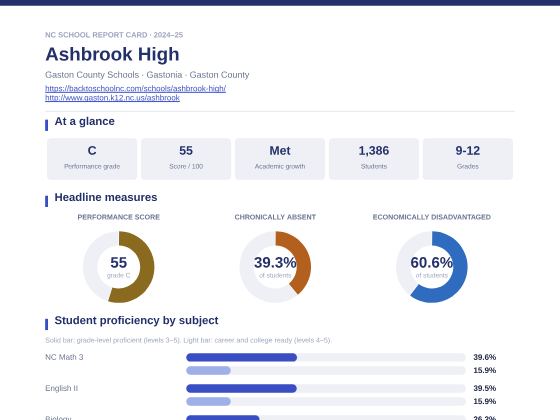Click the English II light career-ready bar
Viewport: 560px width, 420px height.
(x=208, y=401)
